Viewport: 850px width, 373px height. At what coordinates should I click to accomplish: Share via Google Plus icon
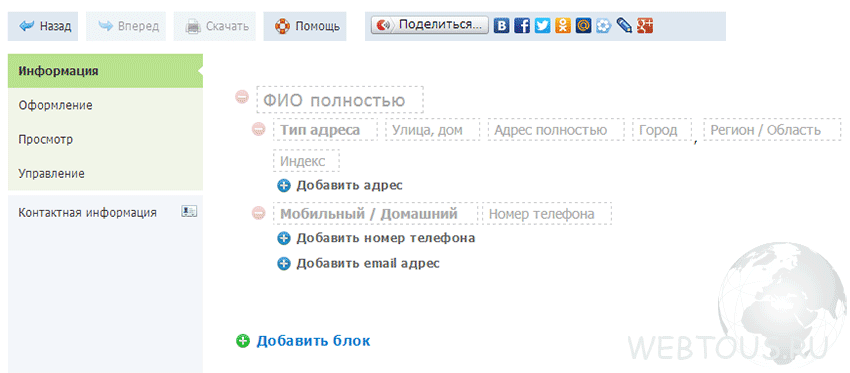pyautogui.click(x=645, y=26)
